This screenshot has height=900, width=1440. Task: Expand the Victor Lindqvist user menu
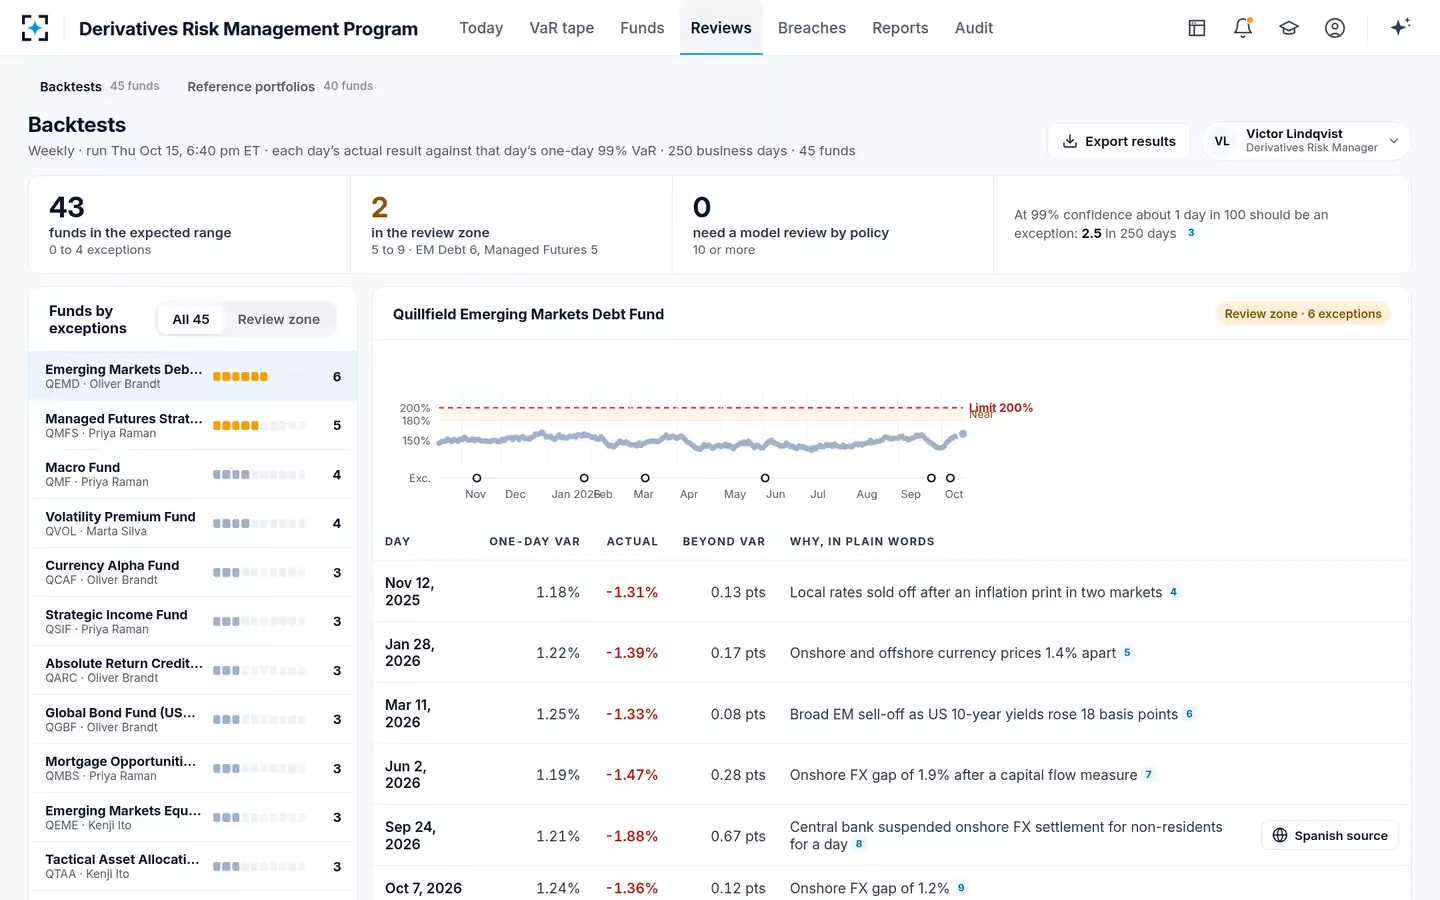[x=1307, y=141]
